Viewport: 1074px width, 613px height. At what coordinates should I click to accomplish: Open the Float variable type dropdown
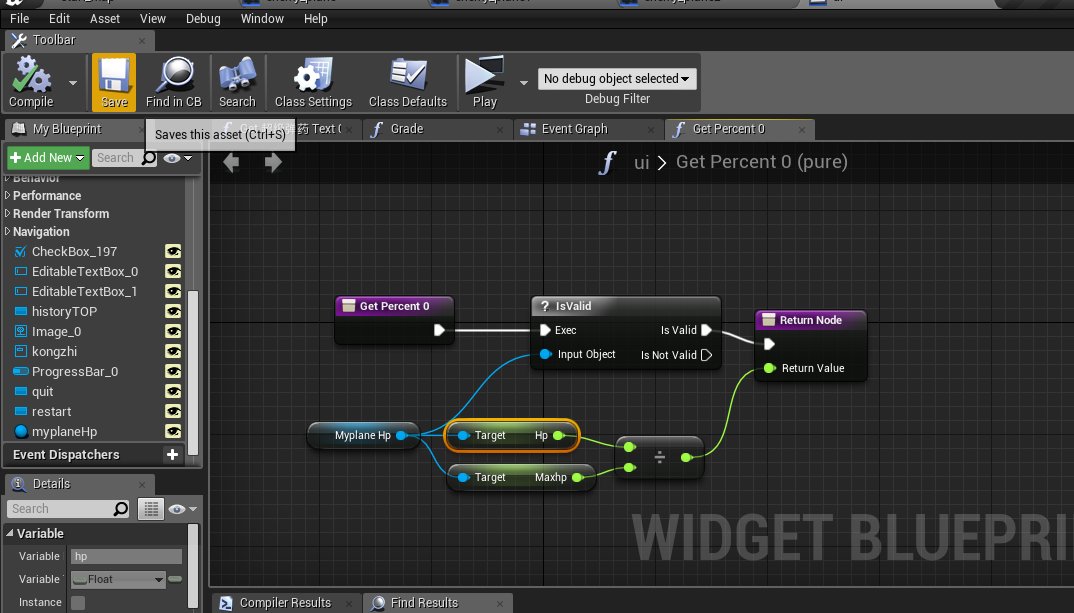click(x=118, y=579)
